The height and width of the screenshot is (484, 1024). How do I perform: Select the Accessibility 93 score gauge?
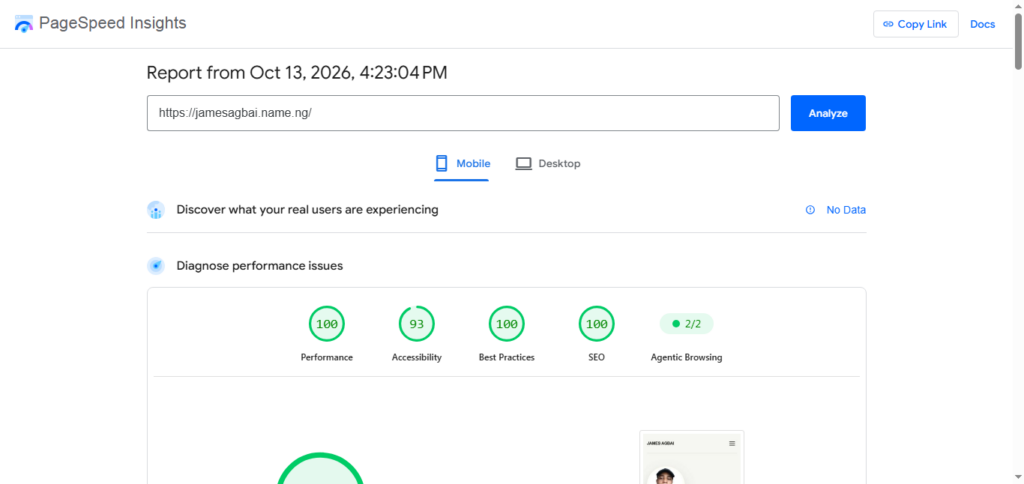pyautogui.click(x=417, y=323)
